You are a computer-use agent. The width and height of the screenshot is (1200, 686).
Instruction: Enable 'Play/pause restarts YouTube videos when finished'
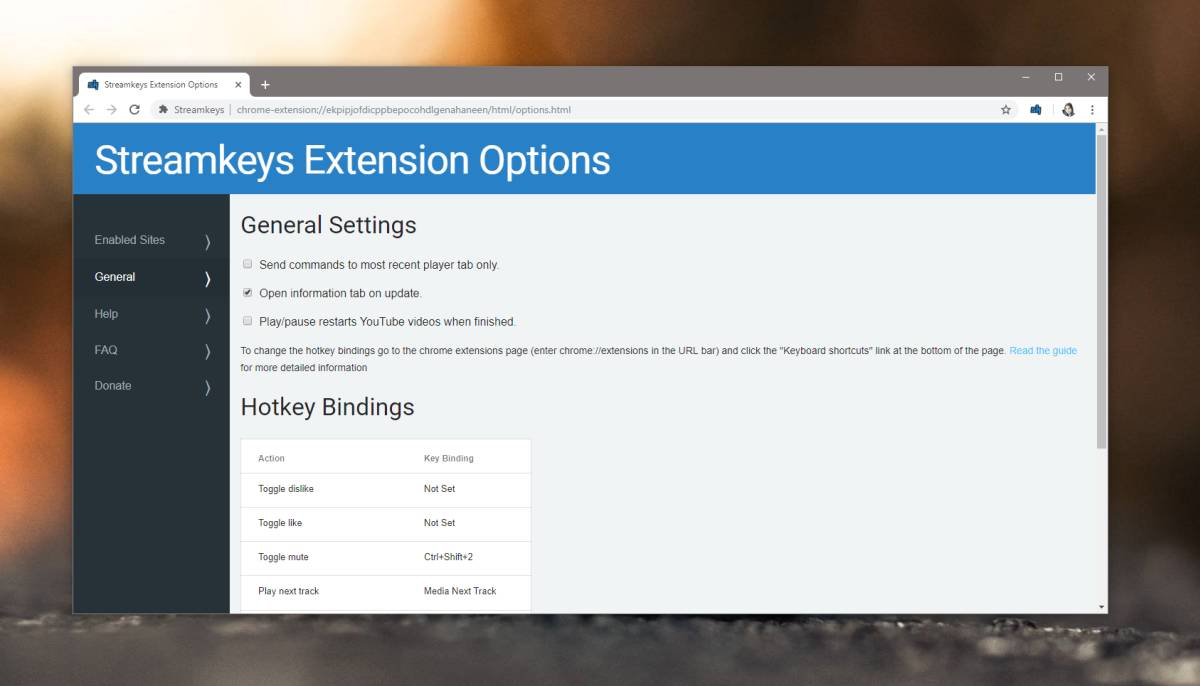coord(247,321)
